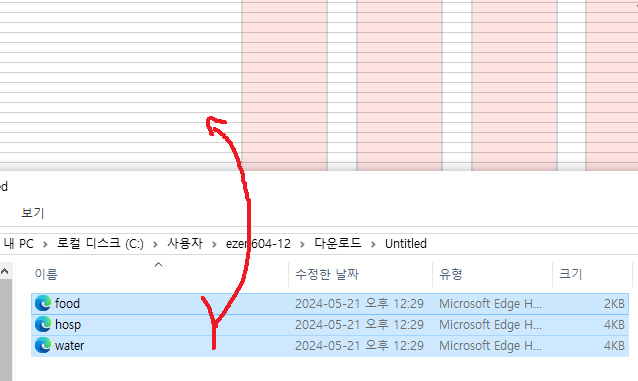Image resolution: width=638 pixels, height=381 pixels.
Task: Click the water file name
Action: (70, 346)
